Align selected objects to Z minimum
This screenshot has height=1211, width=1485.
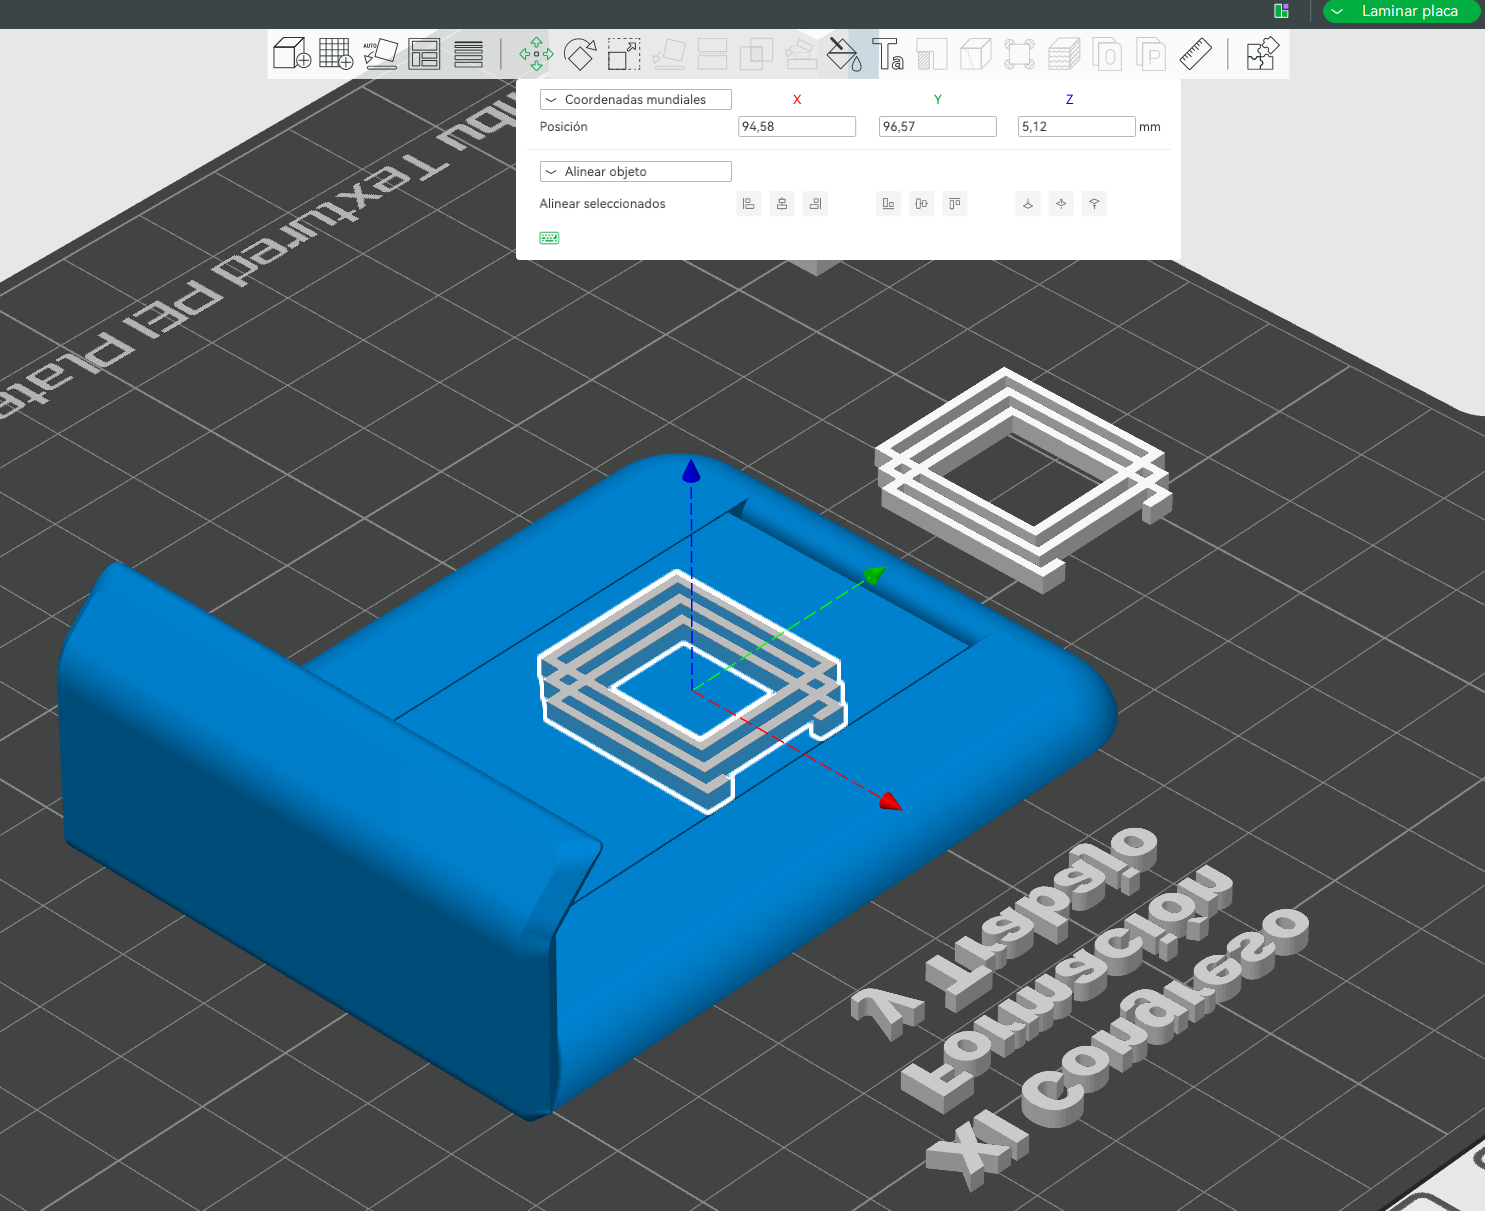coord(1027,204)
